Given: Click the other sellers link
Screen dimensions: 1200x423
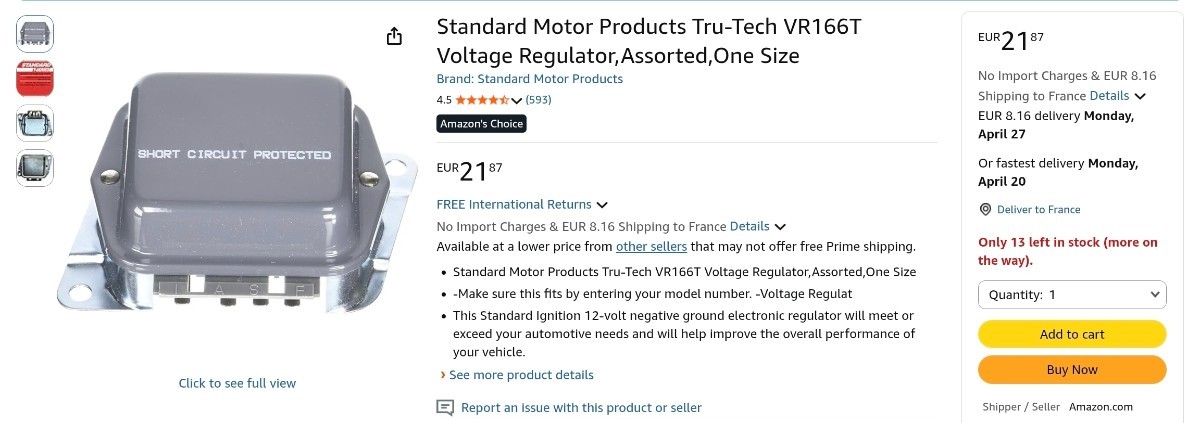Looking at the screenshot, I should coord(651,246).
